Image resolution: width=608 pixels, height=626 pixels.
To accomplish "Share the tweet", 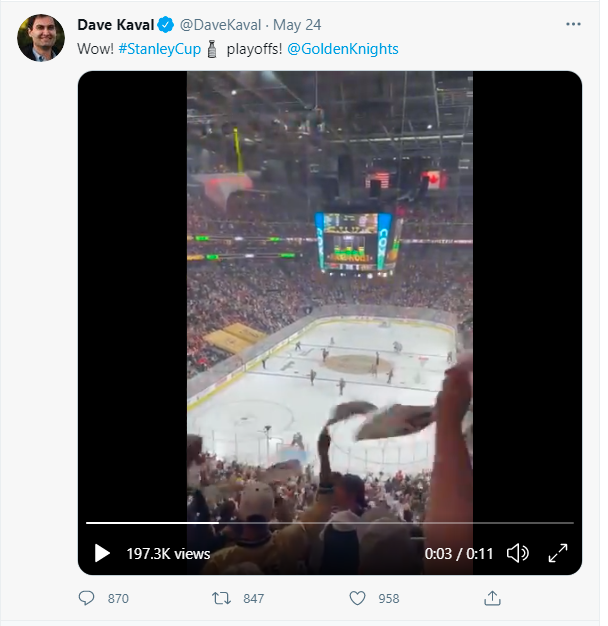I will 492,598.
